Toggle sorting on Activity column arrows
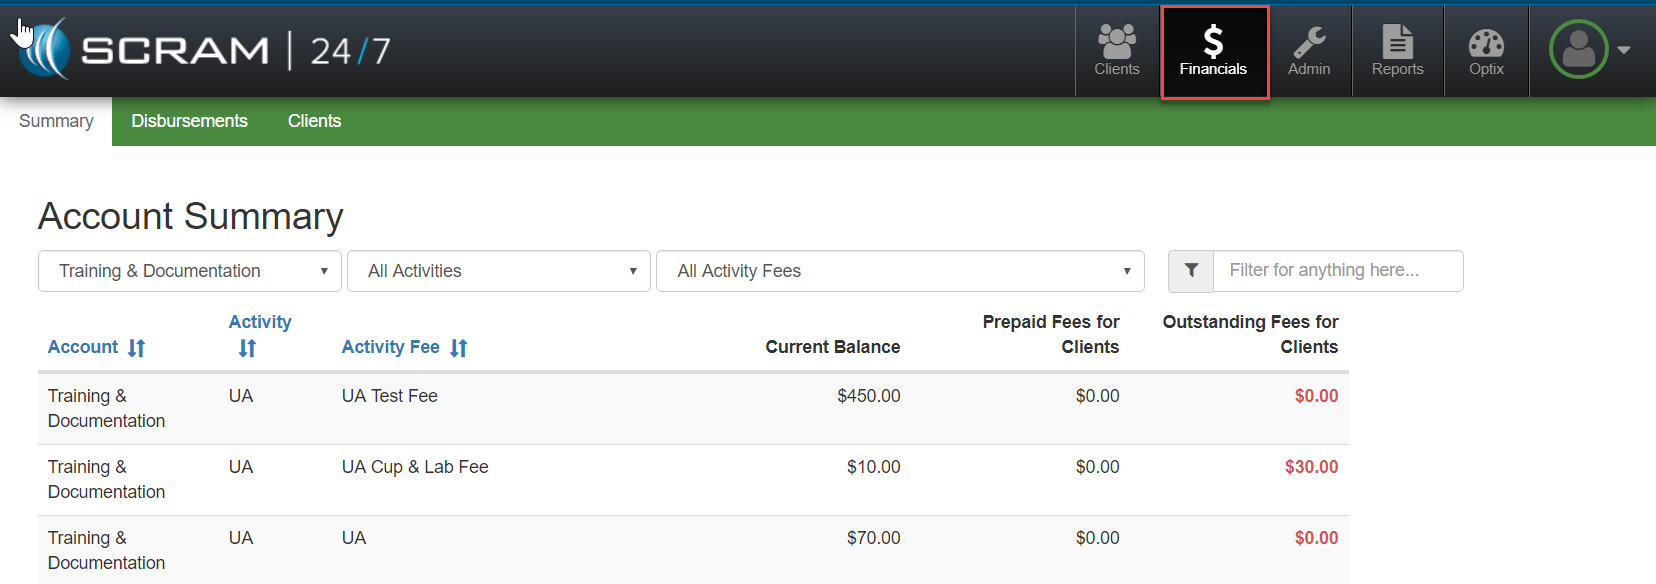1656x584 pixels. pos(247,348)
